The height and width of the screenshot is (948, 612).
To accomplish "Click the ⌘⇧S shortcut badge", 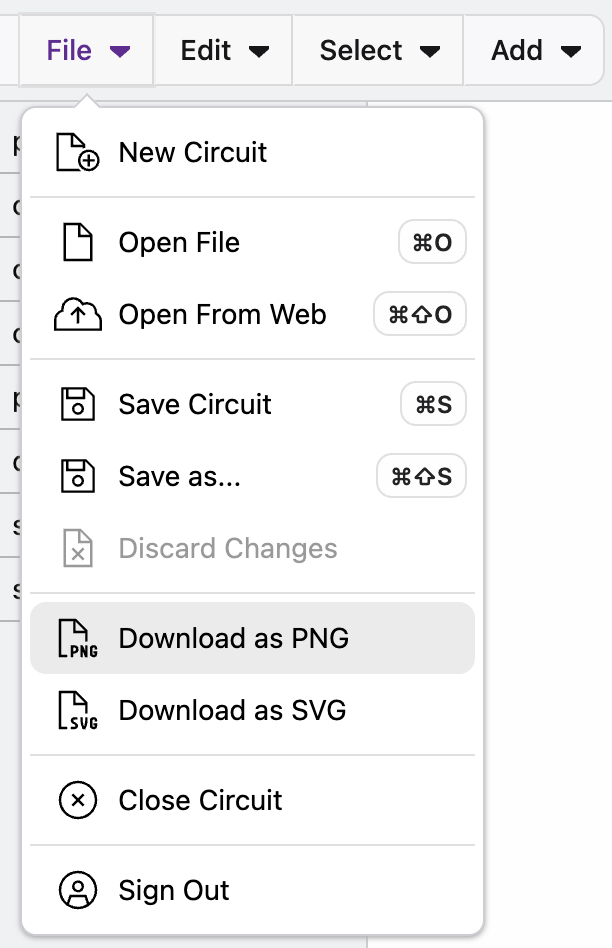I will [x=419, y=476].
